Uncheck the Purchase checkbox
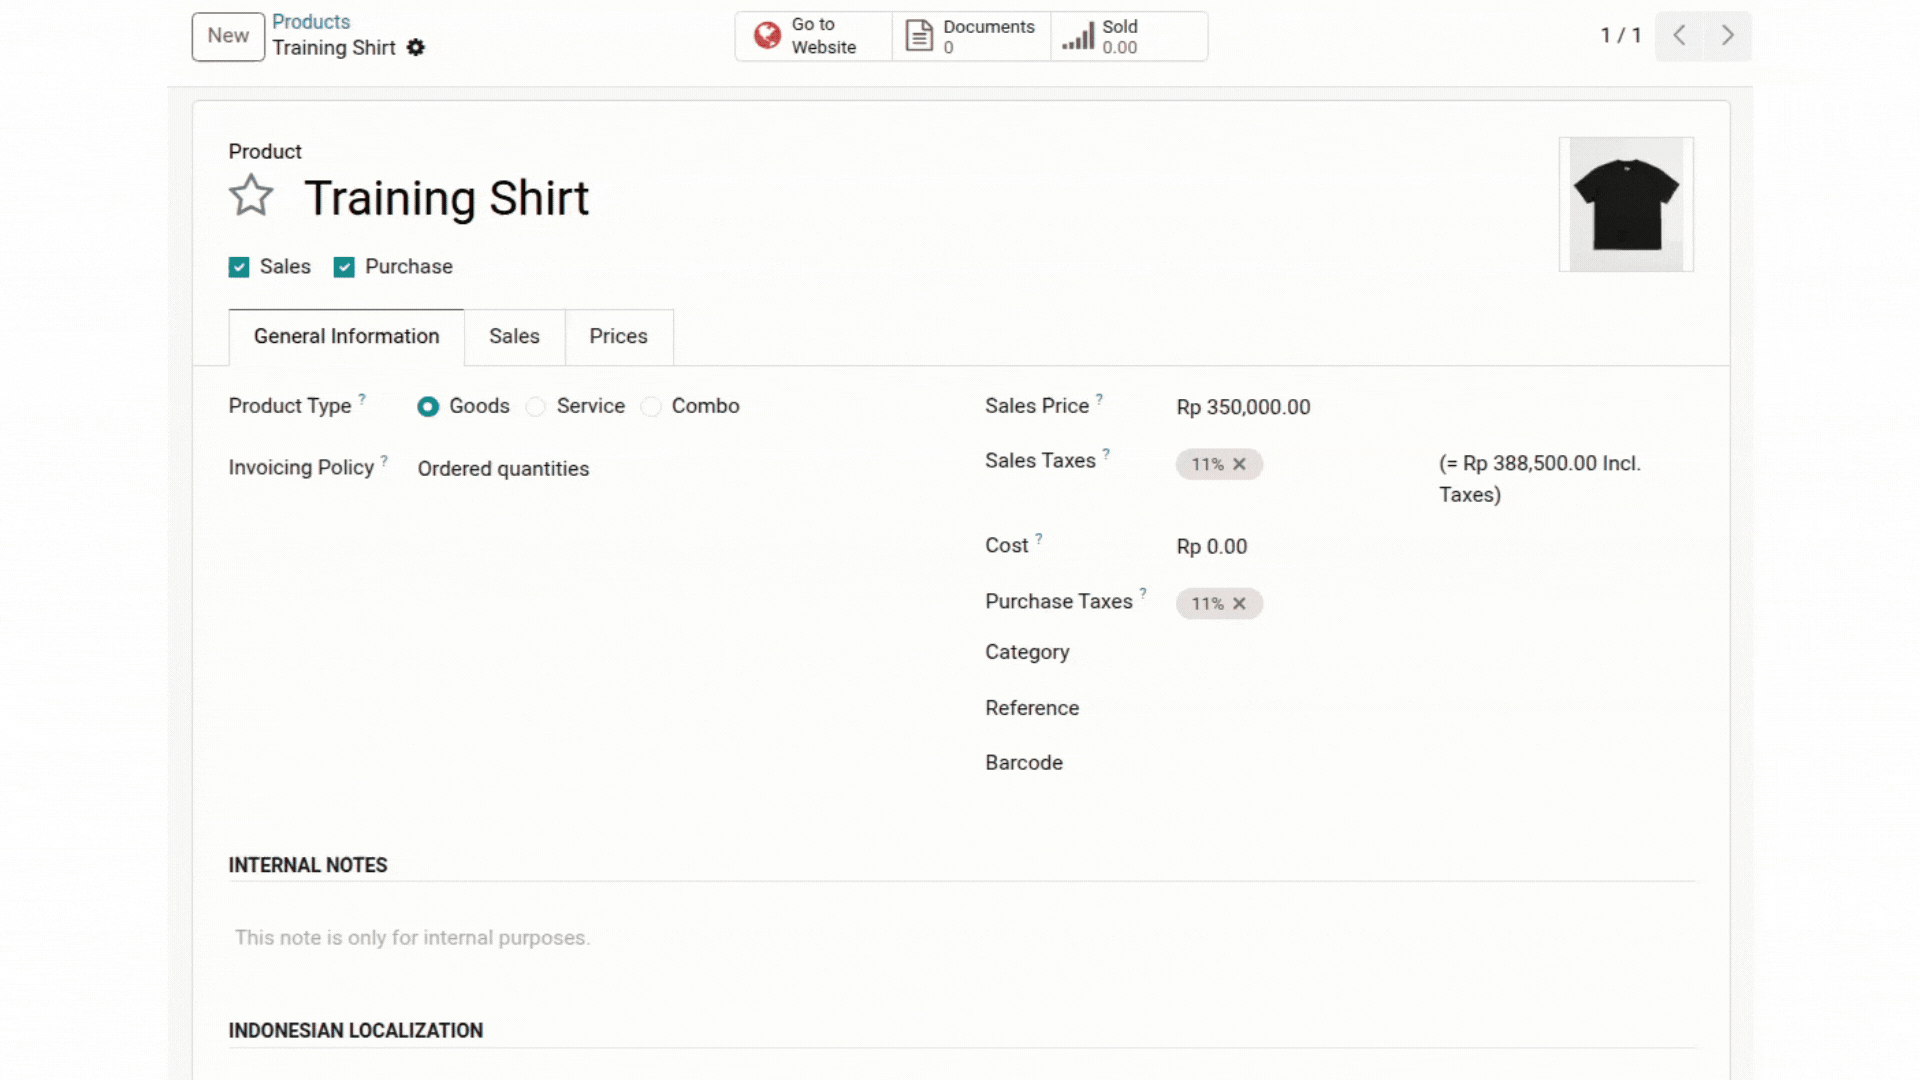 click(x=344, y=267)
